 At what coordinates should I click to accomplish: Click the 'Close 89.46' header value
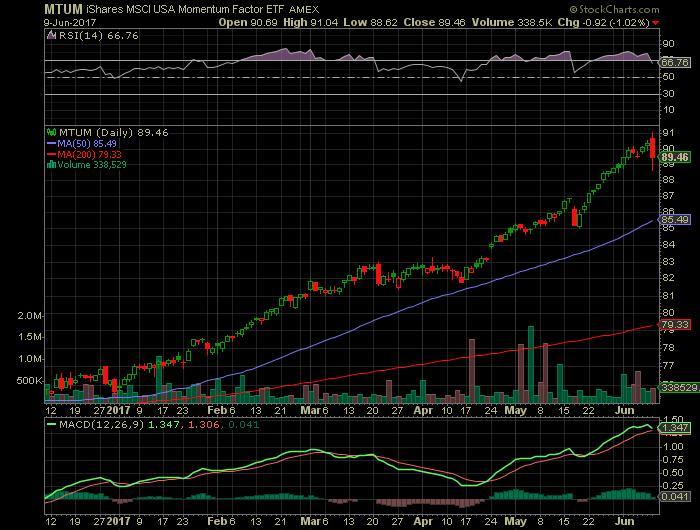pyautogui.click(x=434, y=22)
